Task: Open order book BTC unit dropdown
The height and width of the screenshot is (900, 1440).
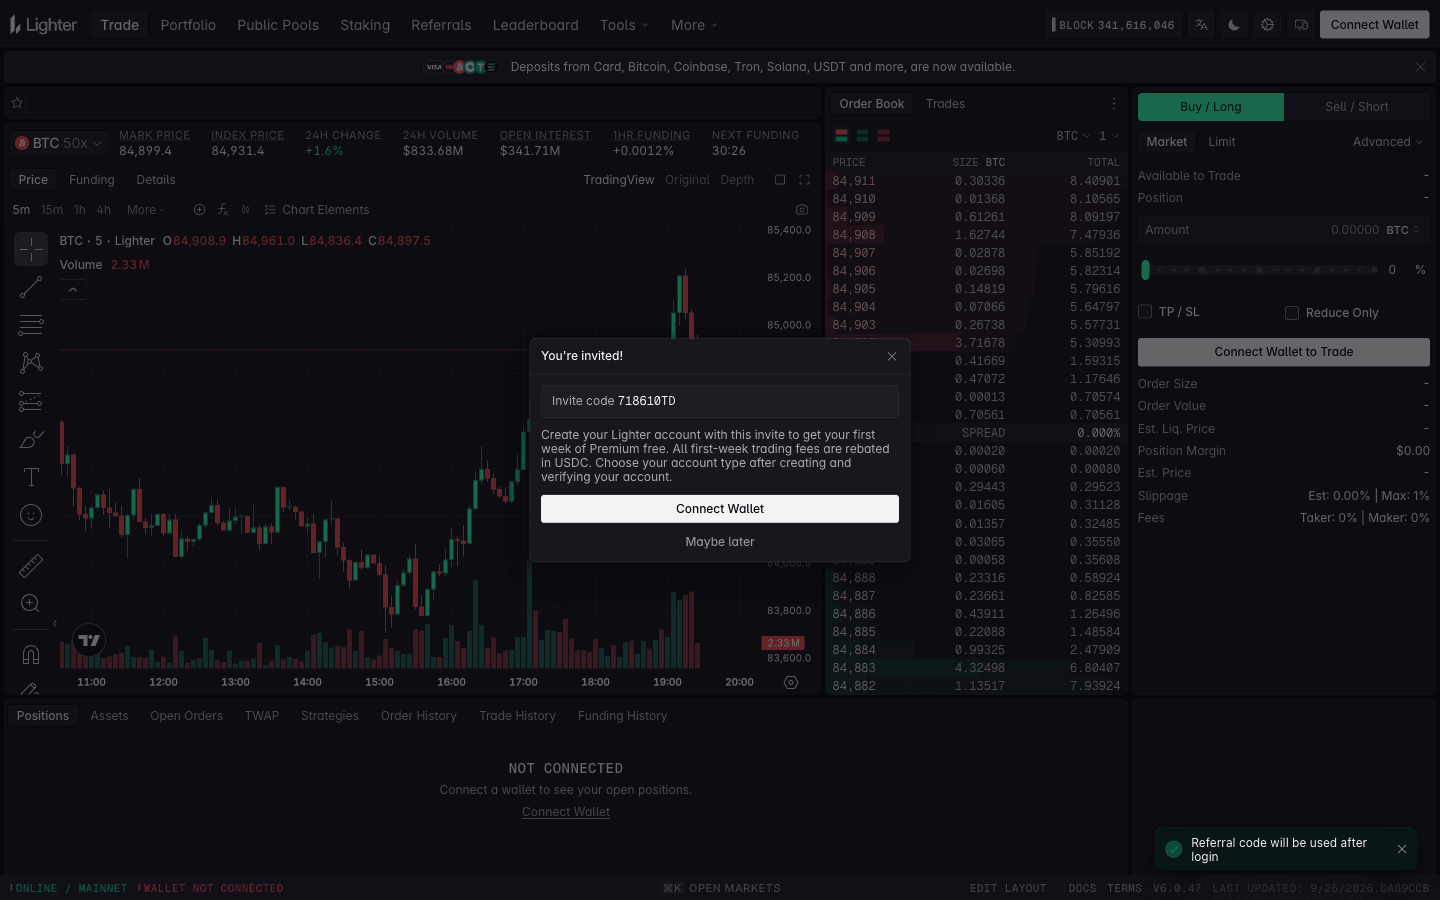Action: [1073, 136]
